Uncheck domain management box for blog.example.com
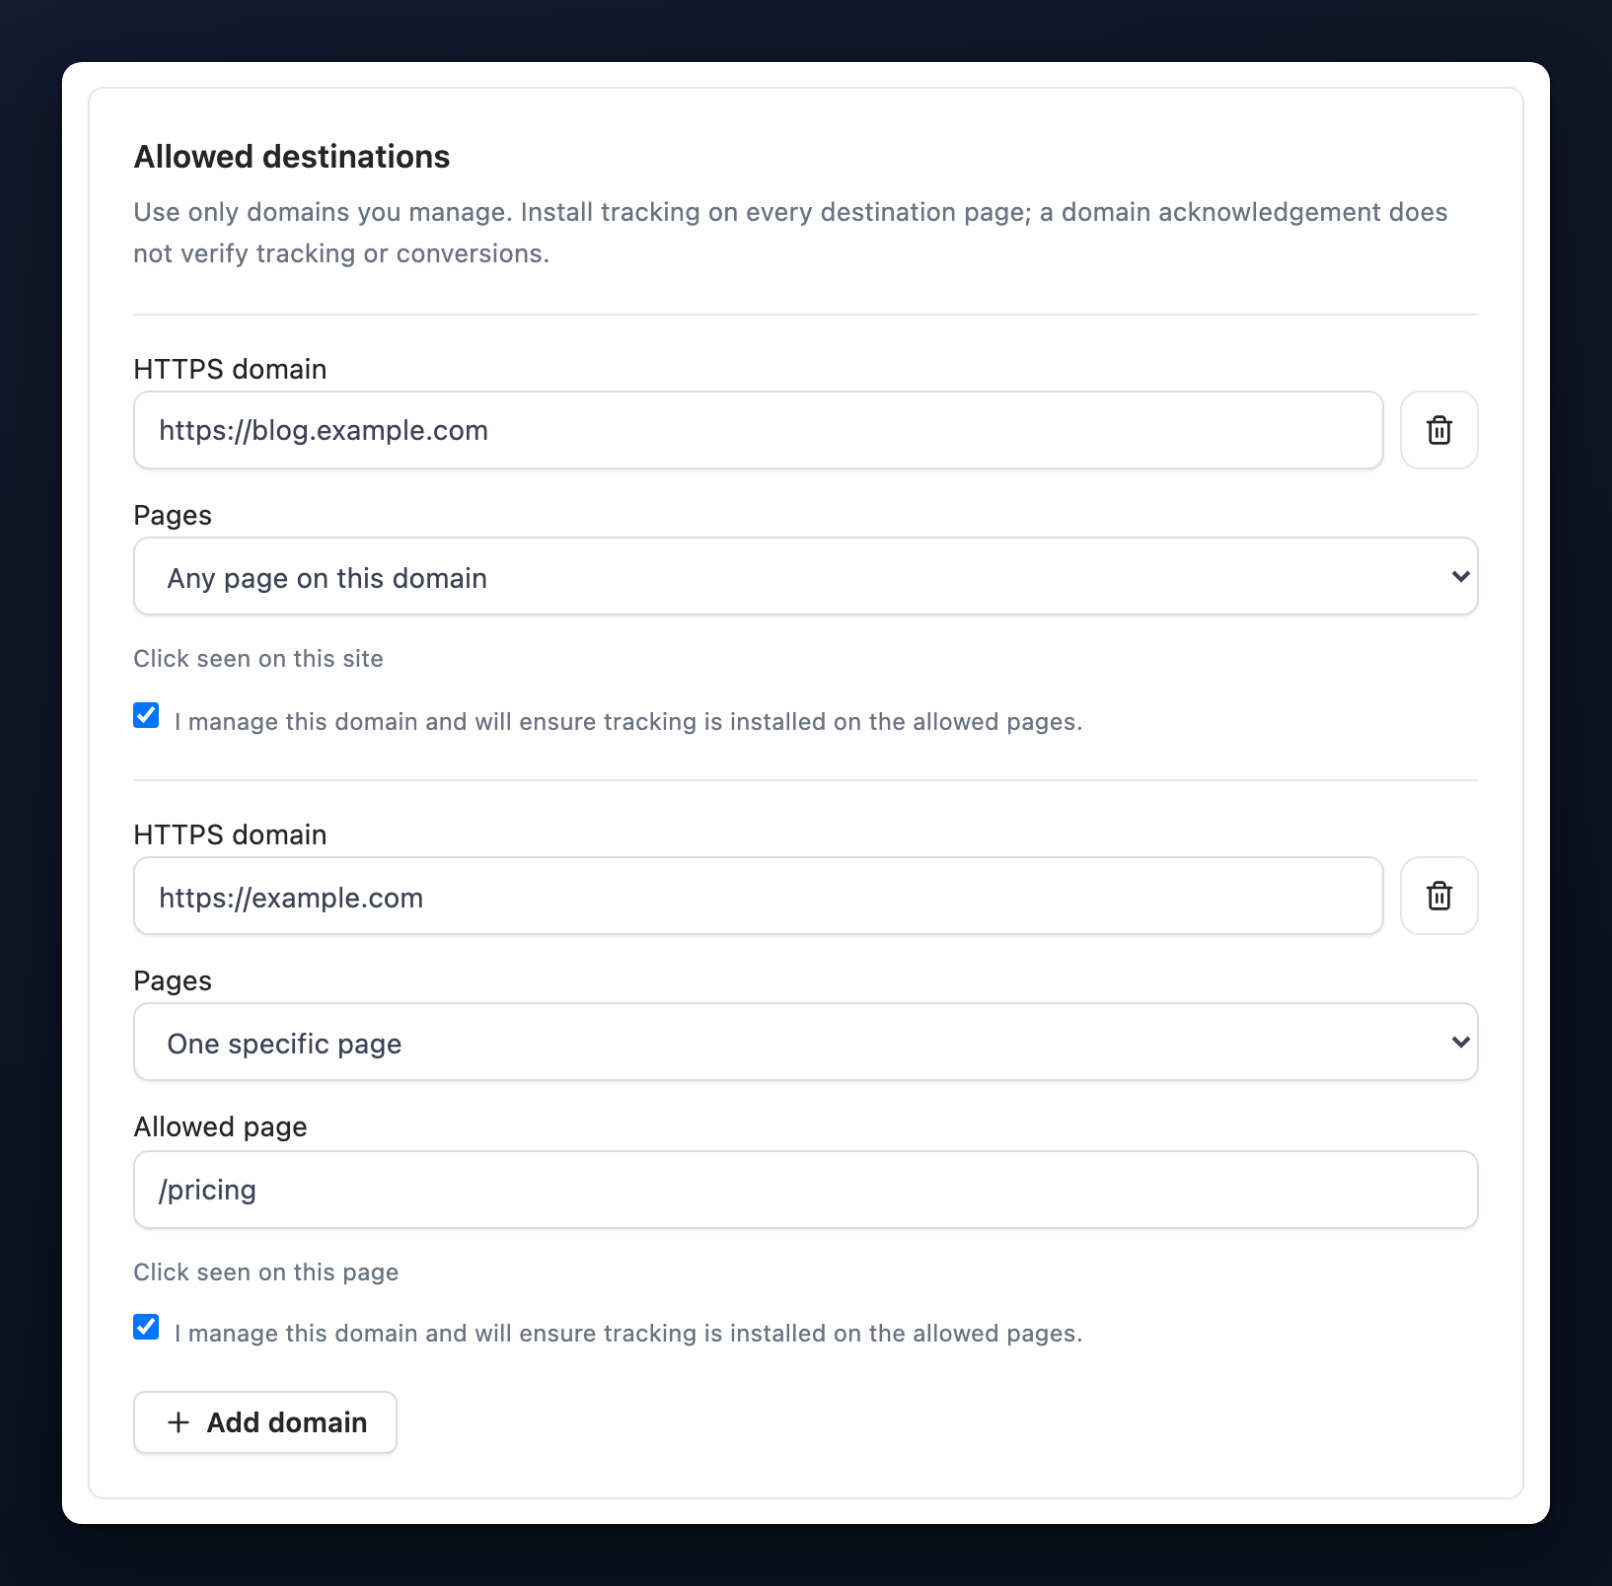The width and height of the screenshot is (1612, 1586). (x=146, y=715)
